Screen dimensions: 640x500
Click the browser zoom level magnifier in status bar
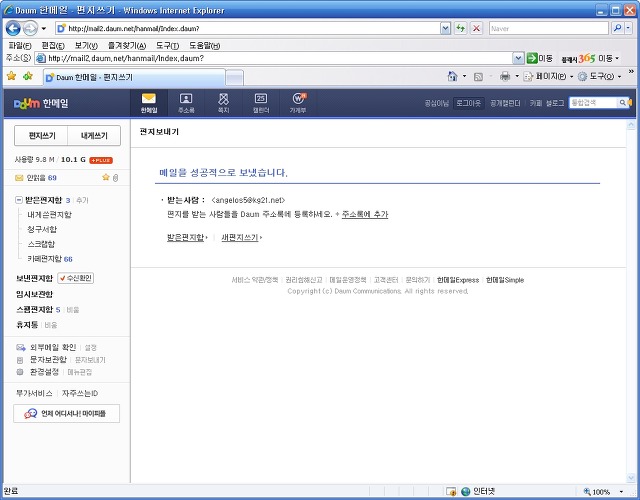[x=587, y=491]
